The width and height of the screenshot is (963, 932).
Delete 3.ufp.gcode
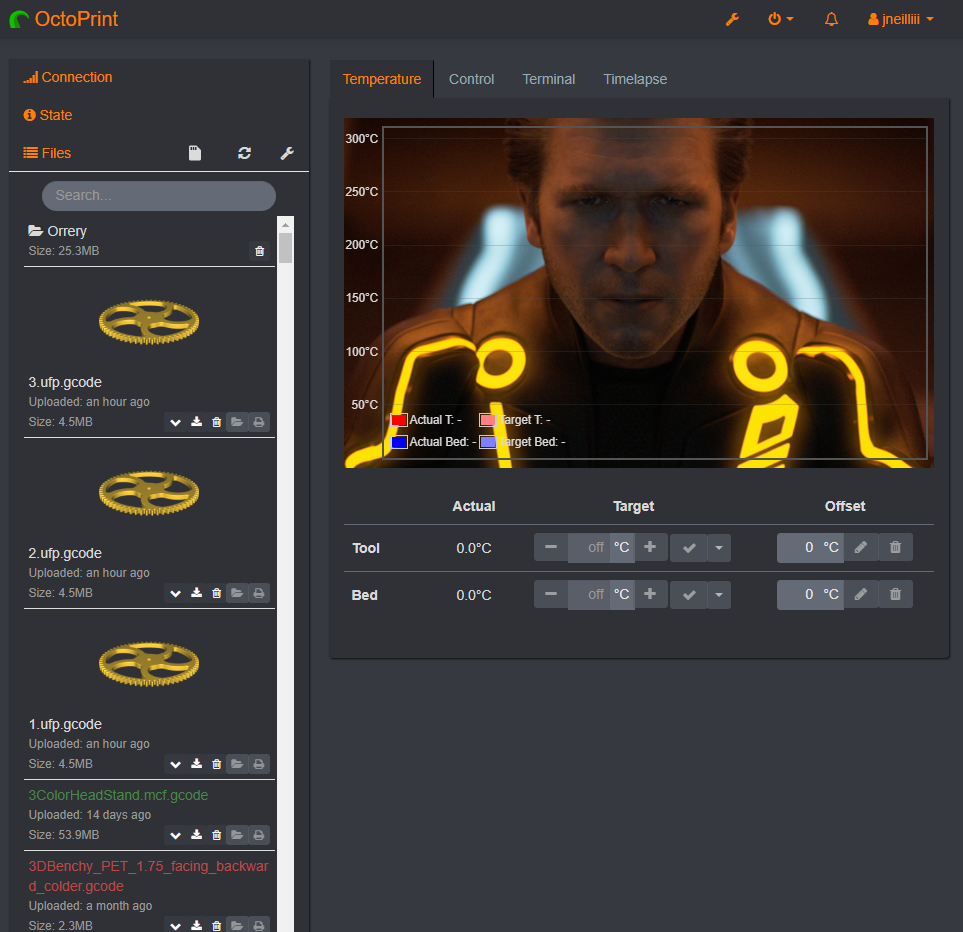[217, 422]
